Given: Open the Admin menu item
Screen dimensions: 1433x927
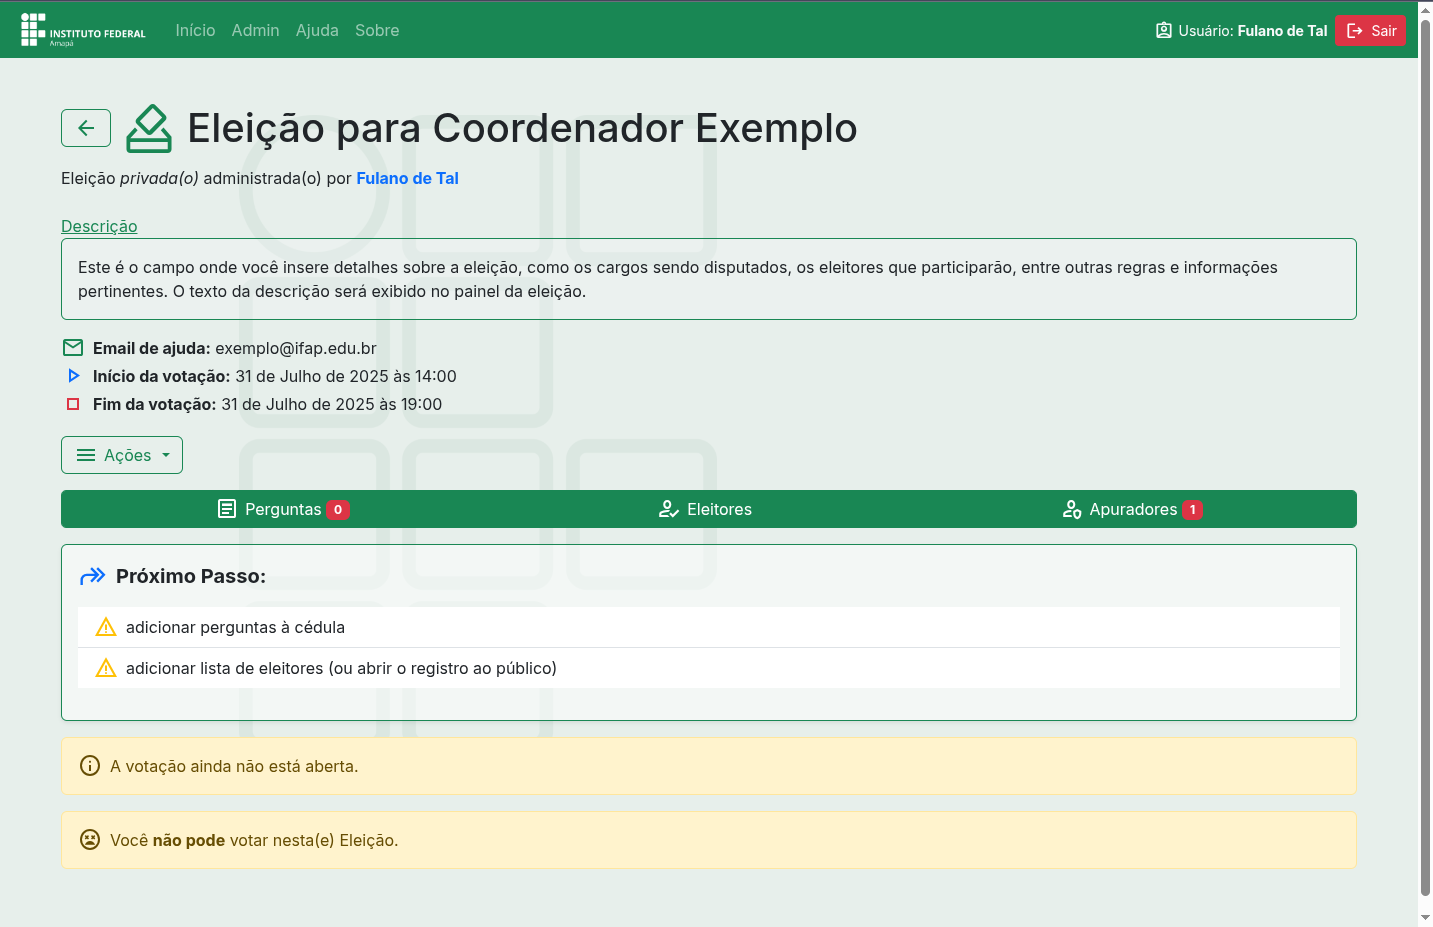Looking at the screenshot, I should (x=255, y=30).
